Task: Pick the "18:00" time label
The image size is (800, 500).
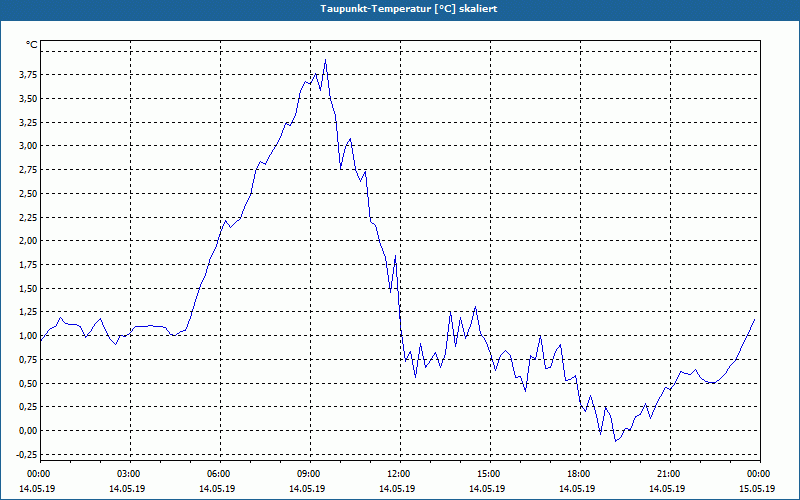Action: (578, 474)
